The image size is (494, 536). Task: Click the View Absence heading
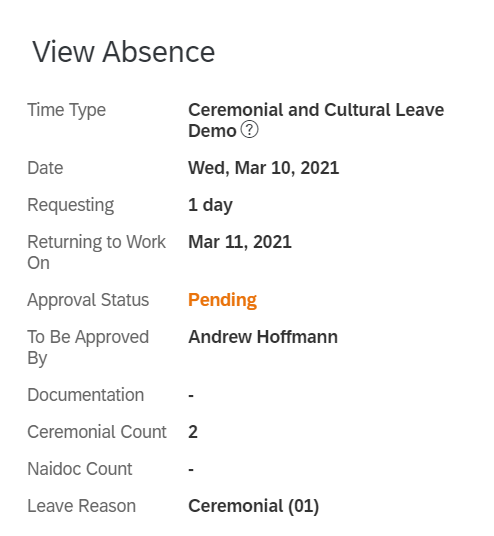click(124, 52)
